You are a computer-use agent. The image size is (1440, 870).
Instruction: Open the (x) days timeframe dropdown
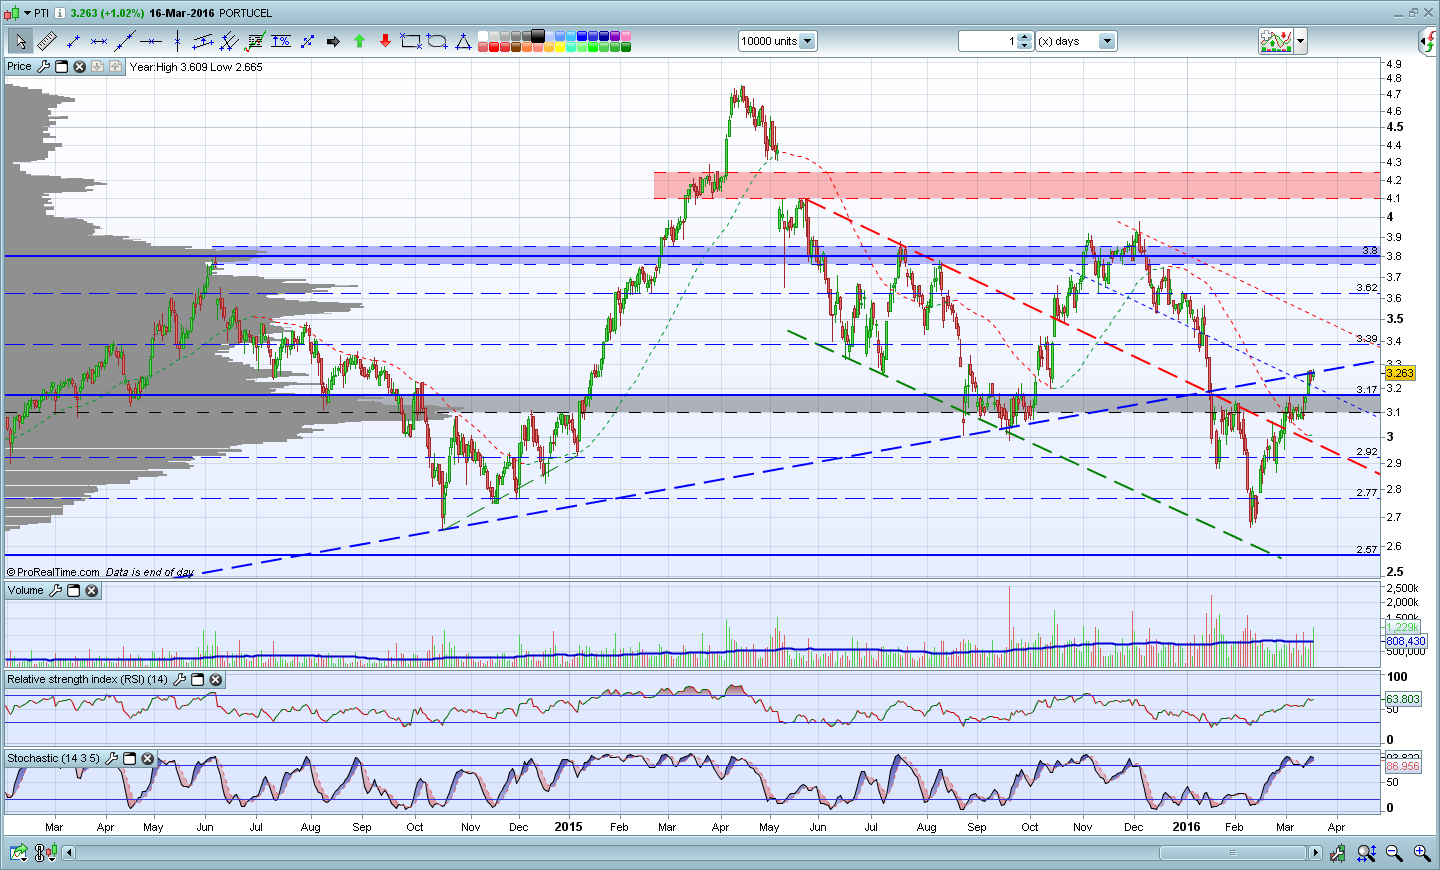click(1106, 41)
